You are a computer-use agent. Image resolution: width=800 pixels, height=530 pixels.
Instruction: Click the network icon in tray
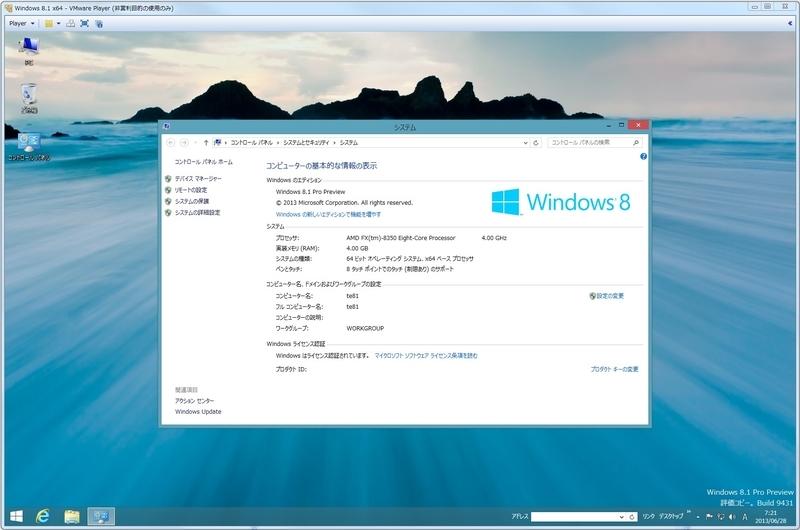720,517
